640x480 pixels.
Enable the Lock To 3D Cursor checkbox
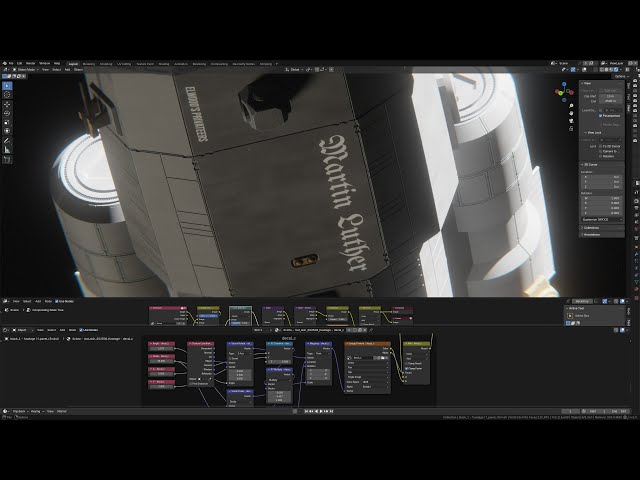tap(600, 146)
